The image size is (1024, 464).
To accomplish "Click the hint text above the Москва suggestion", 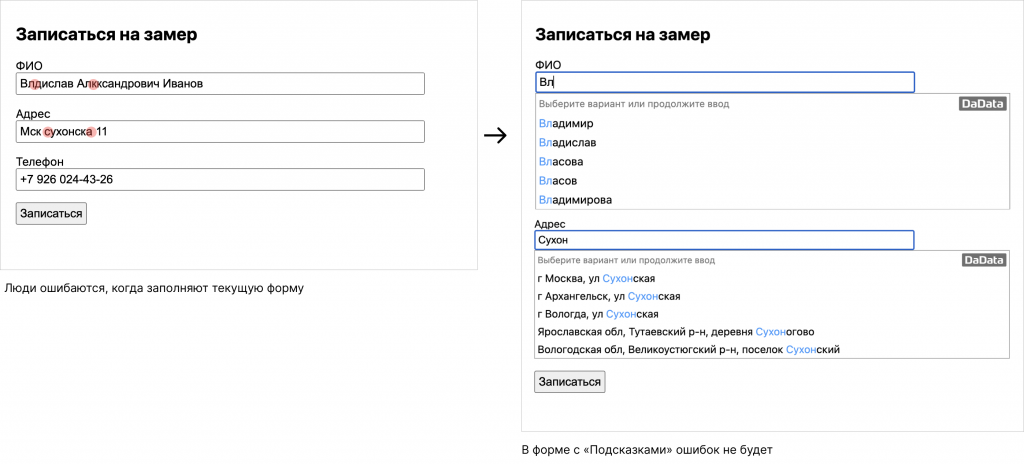I will coord(626,260).
